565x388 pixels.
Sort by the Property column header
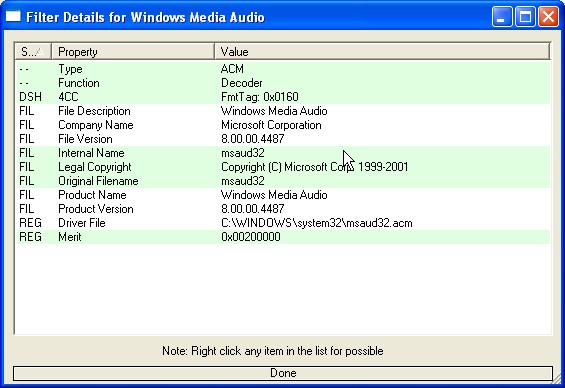coord(133,51)
